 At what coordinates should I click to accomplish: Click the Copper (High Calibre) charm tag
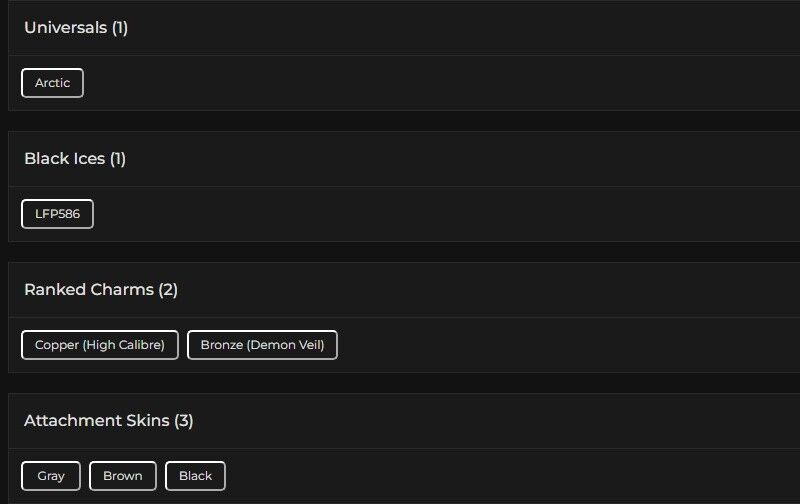tap(100, 345)
